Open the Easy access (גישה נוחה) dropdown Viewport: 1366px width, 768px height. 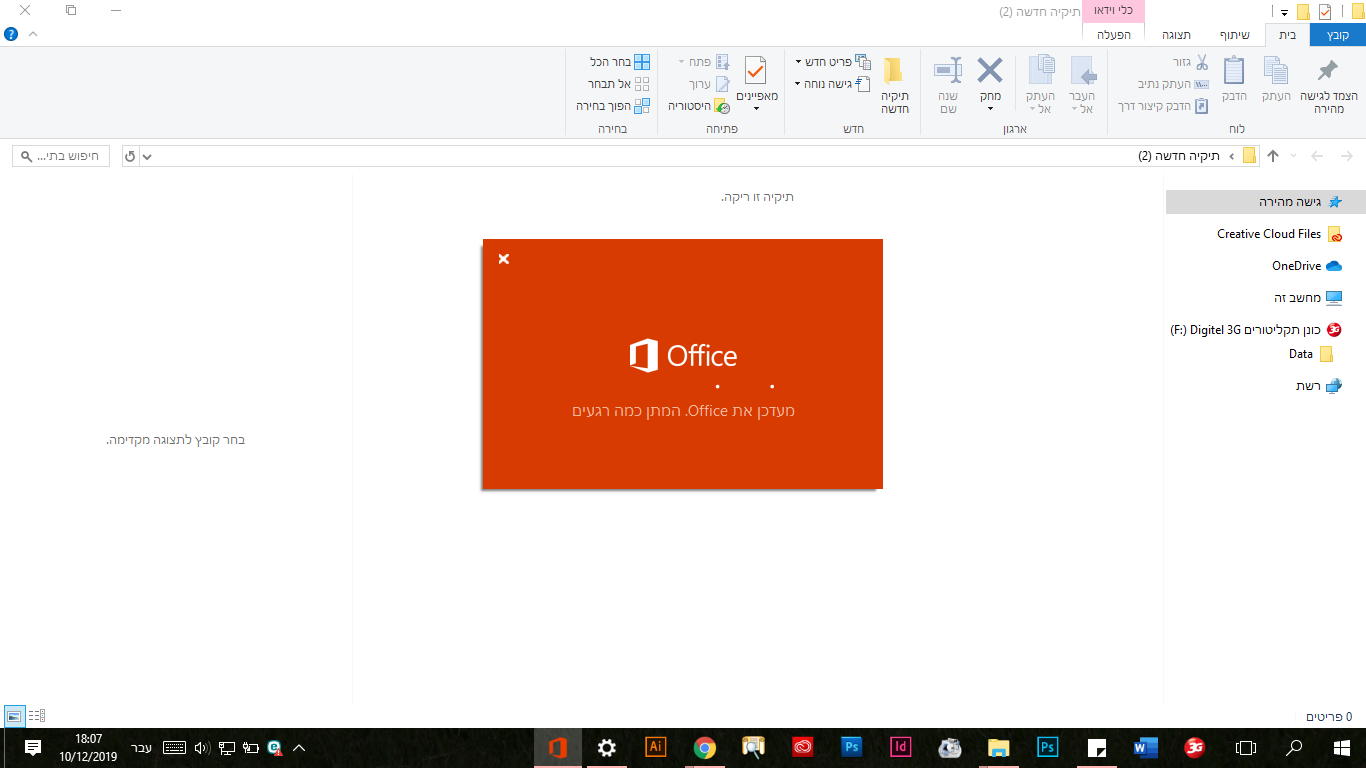[x=833, y=84]
